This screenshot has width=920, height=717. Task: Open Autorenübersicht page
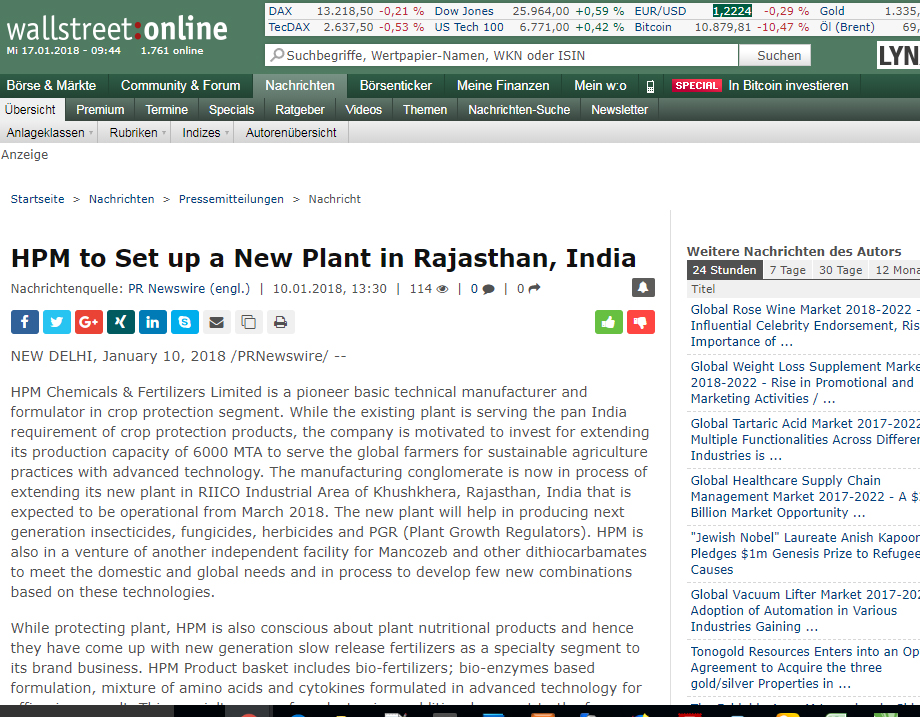pyautogui.click(x=291, y=133)
